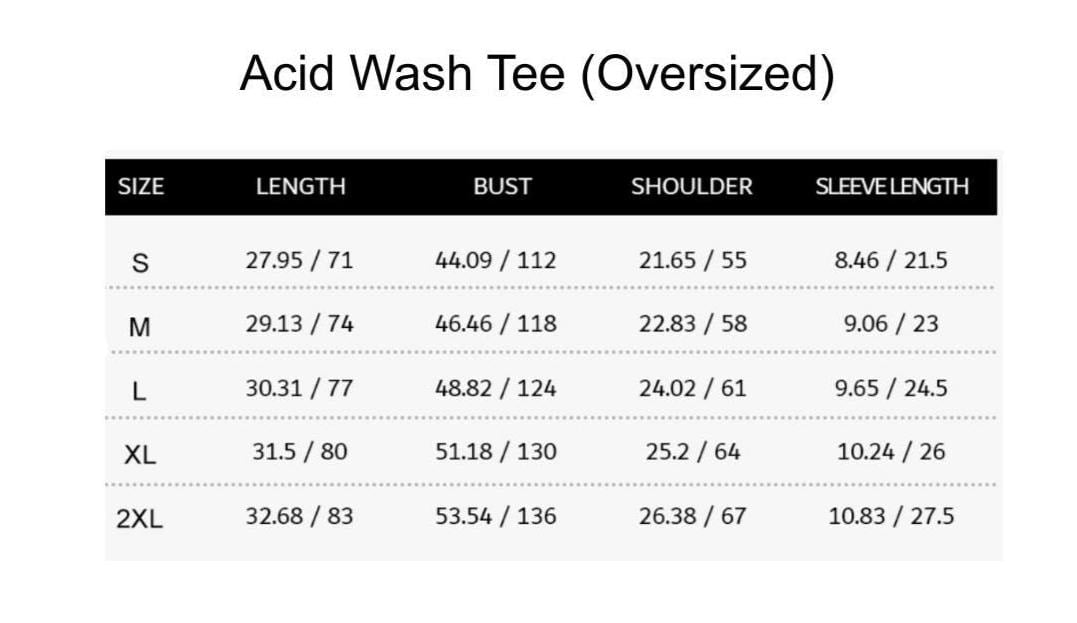This screenshot has width=1077, height=623.
Task: Select the S size row label
Action: (x=141, y=263)
